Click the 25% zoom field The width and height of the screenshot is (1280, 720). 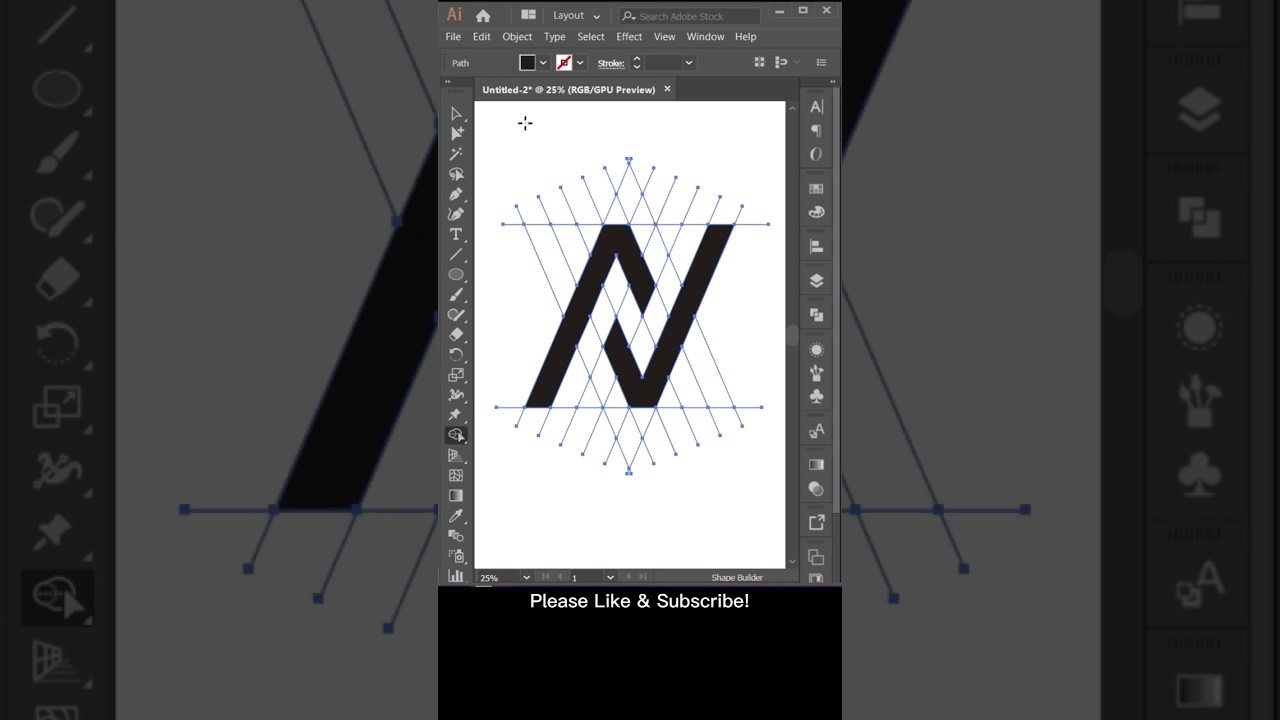coord(497,577)
